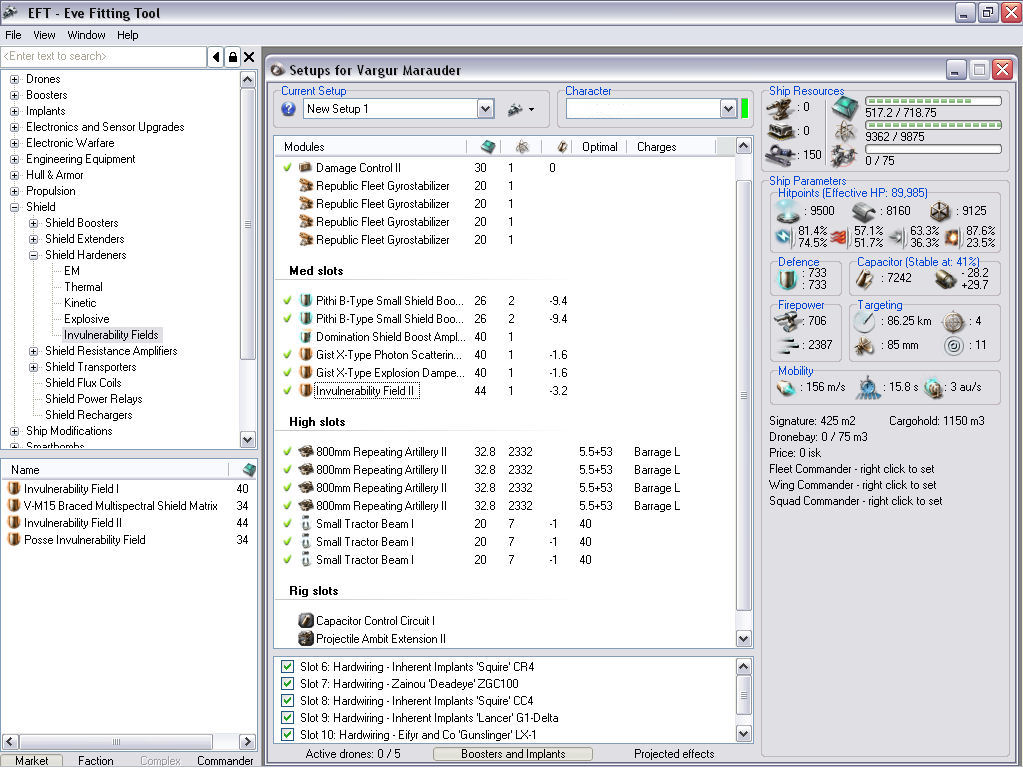Click the Invulnerability Field I icon in the item list
The width and height of the screenshot is (1023, 768).
pyautogui.click(x=14, y=489)
